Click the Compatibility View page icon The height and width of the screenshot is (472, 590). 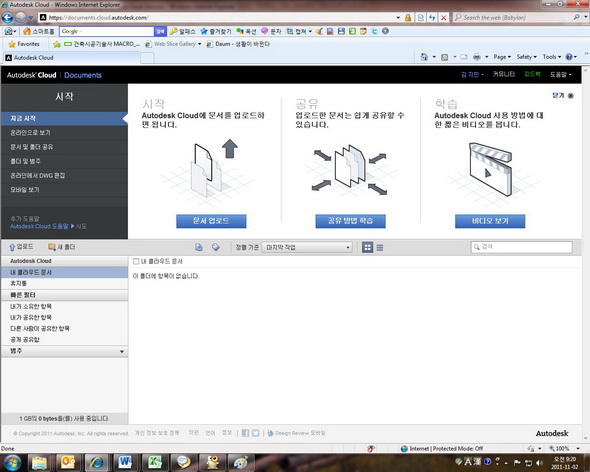(421, 17)
